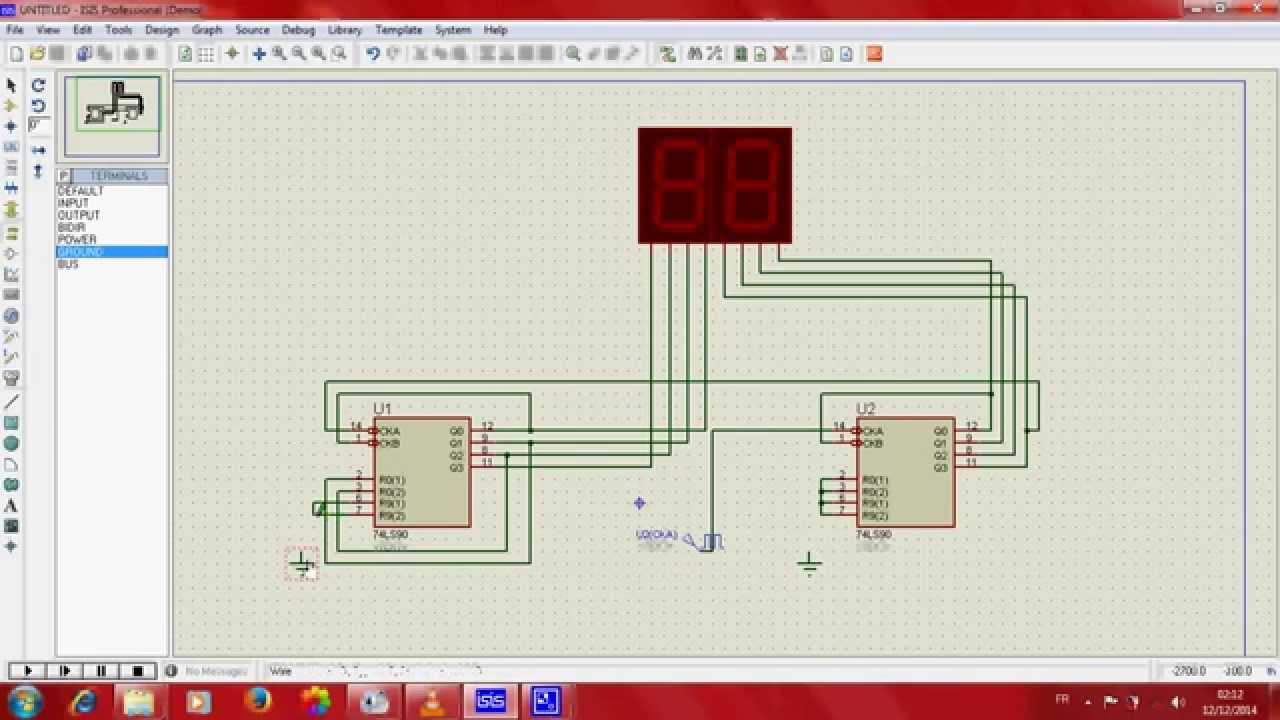Choose the Text script mode tool

click(12, 167)
